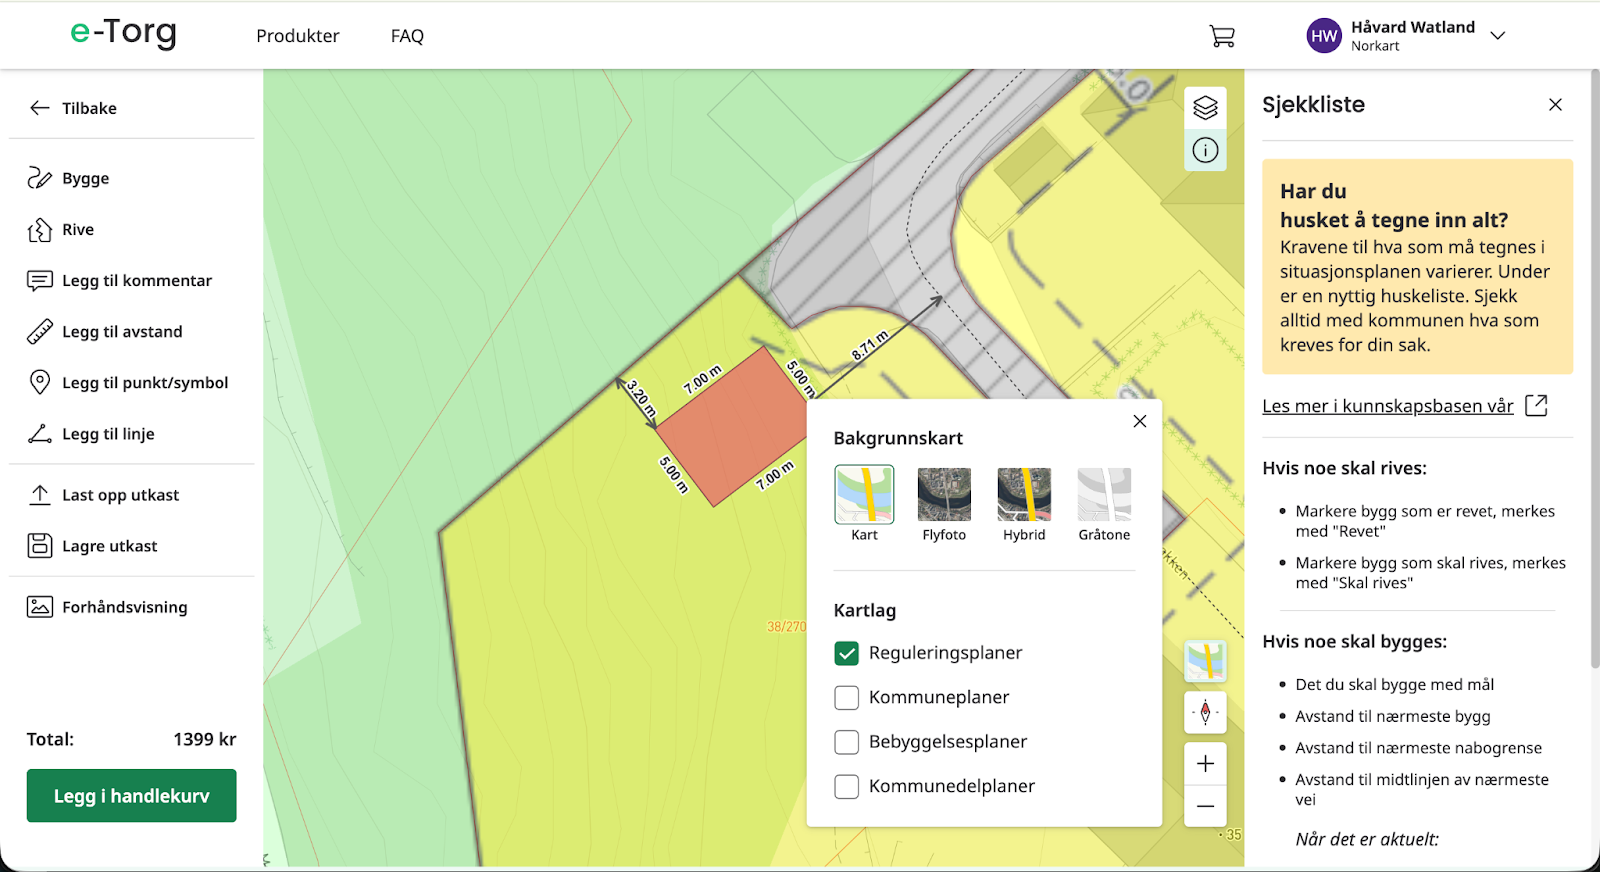This screenshot has width=1600, height=872.
Task: Navigate to the FAQ page
Action: click(x=407, y=36)
